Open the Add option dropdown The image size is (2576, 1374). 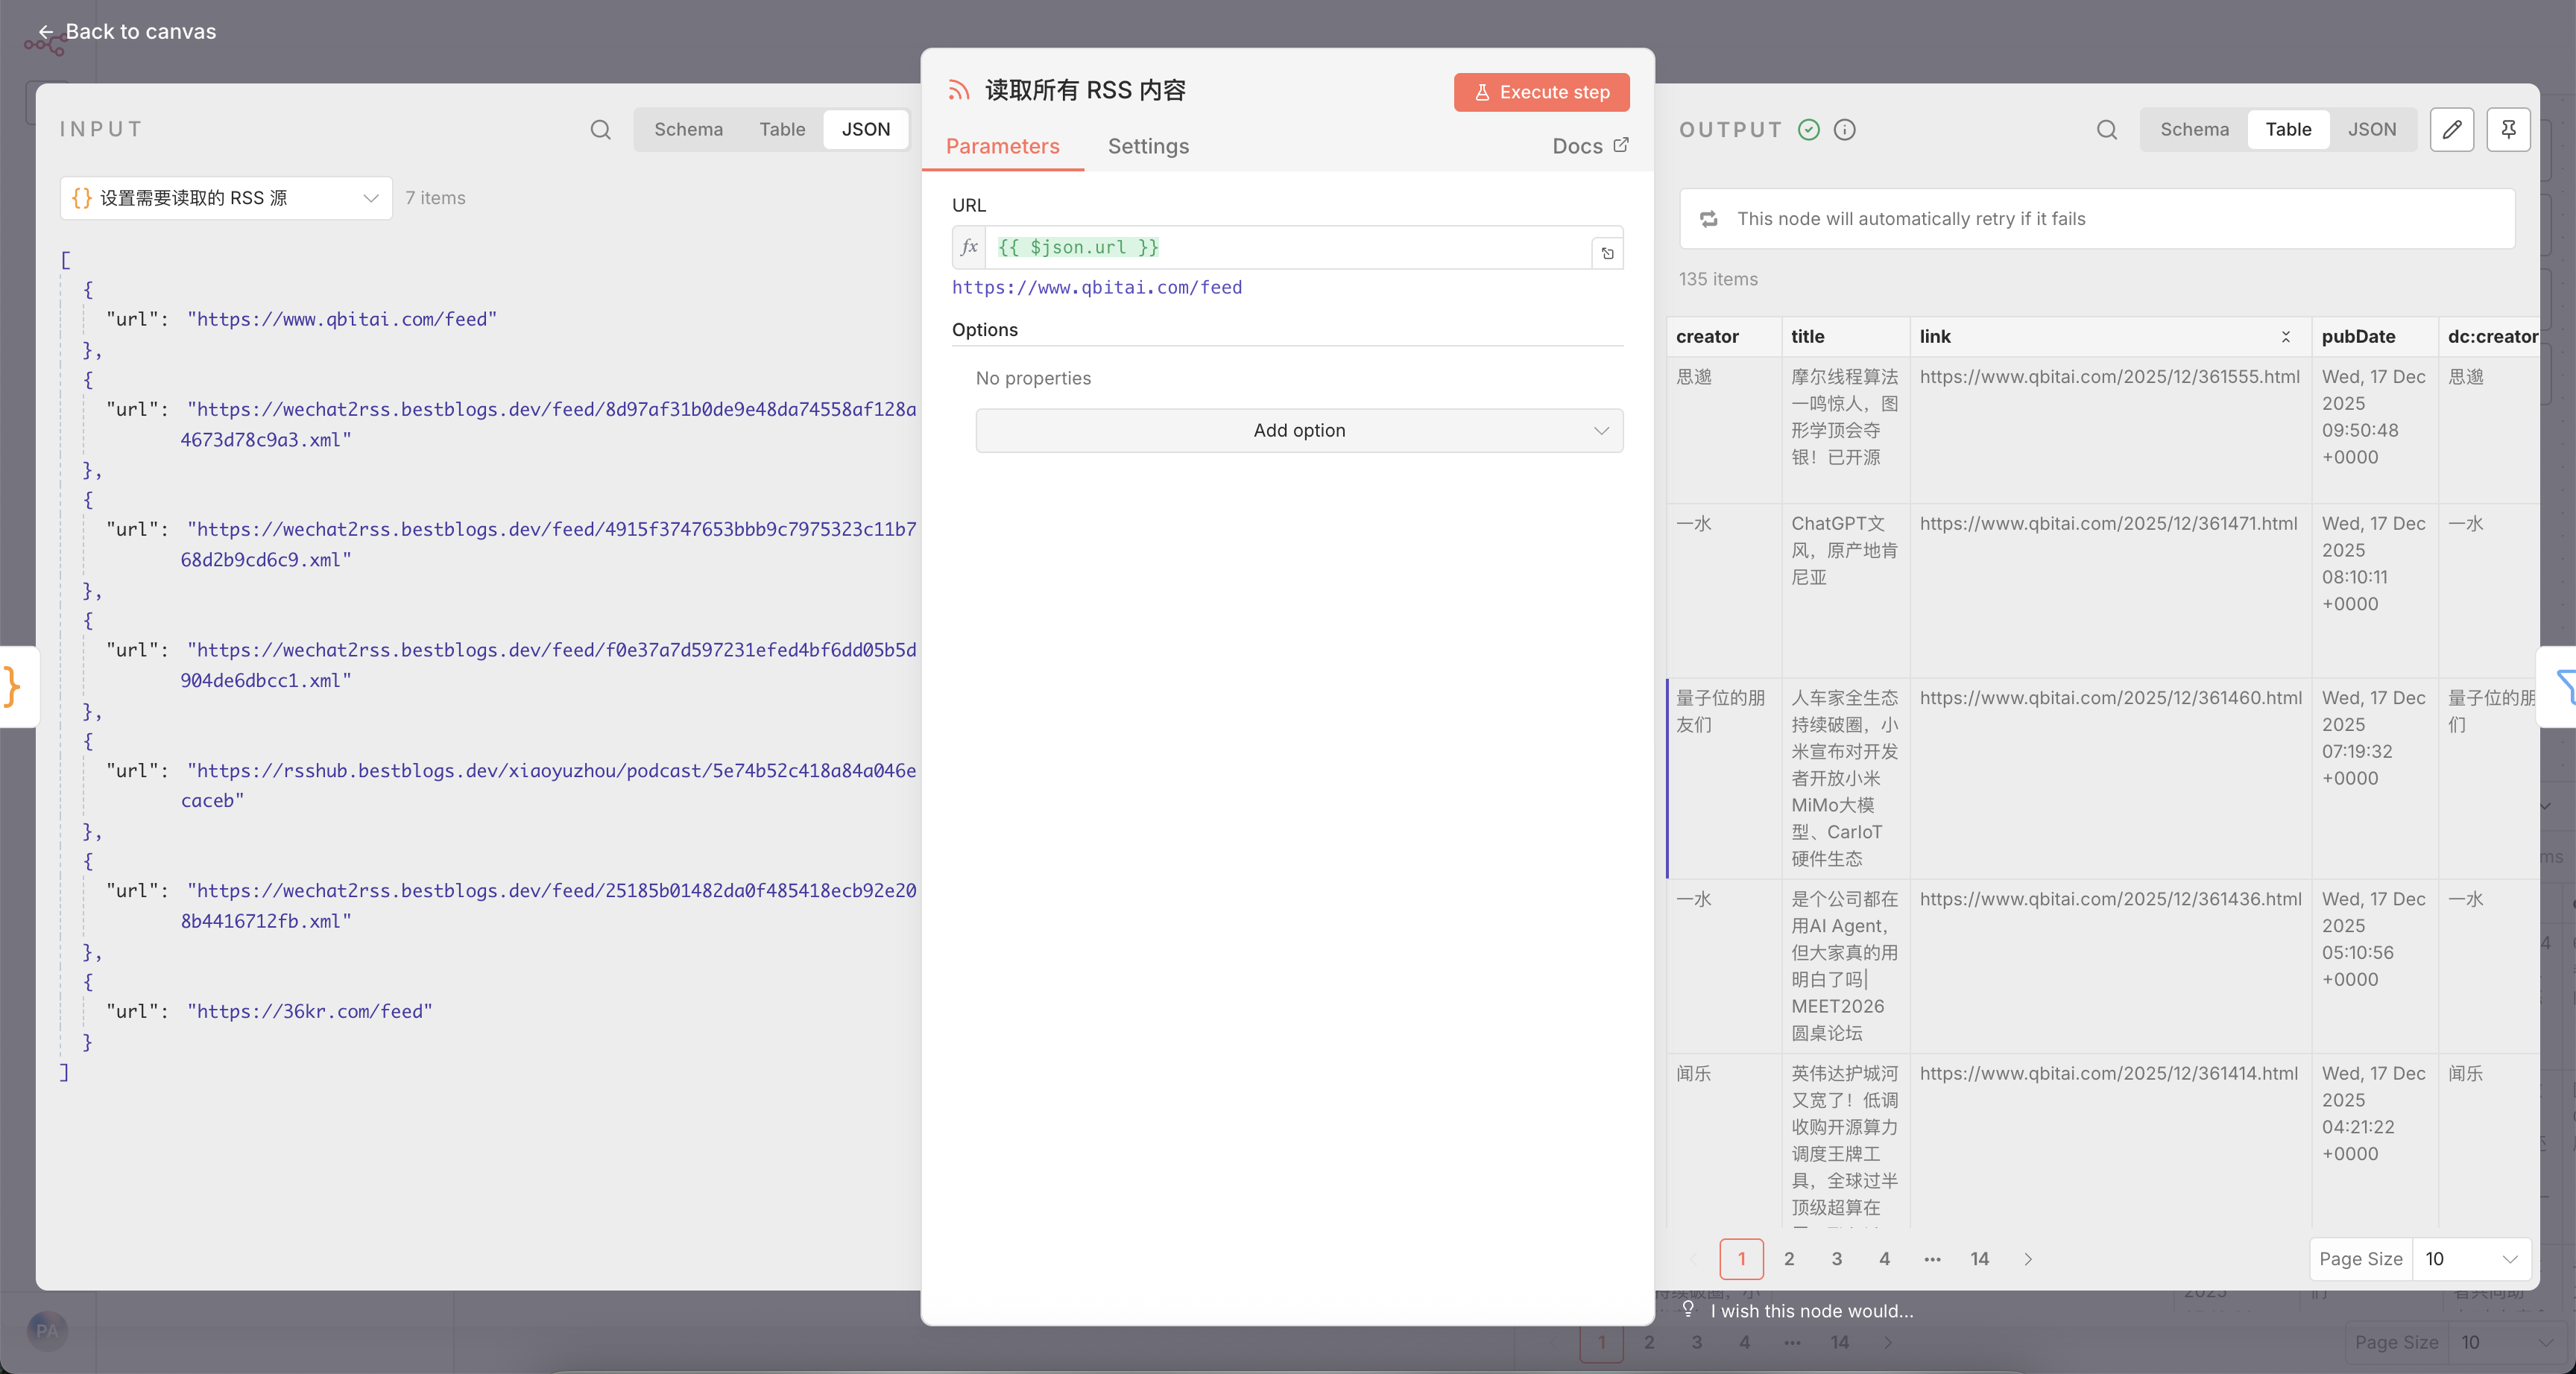(x=1298, y=430)
